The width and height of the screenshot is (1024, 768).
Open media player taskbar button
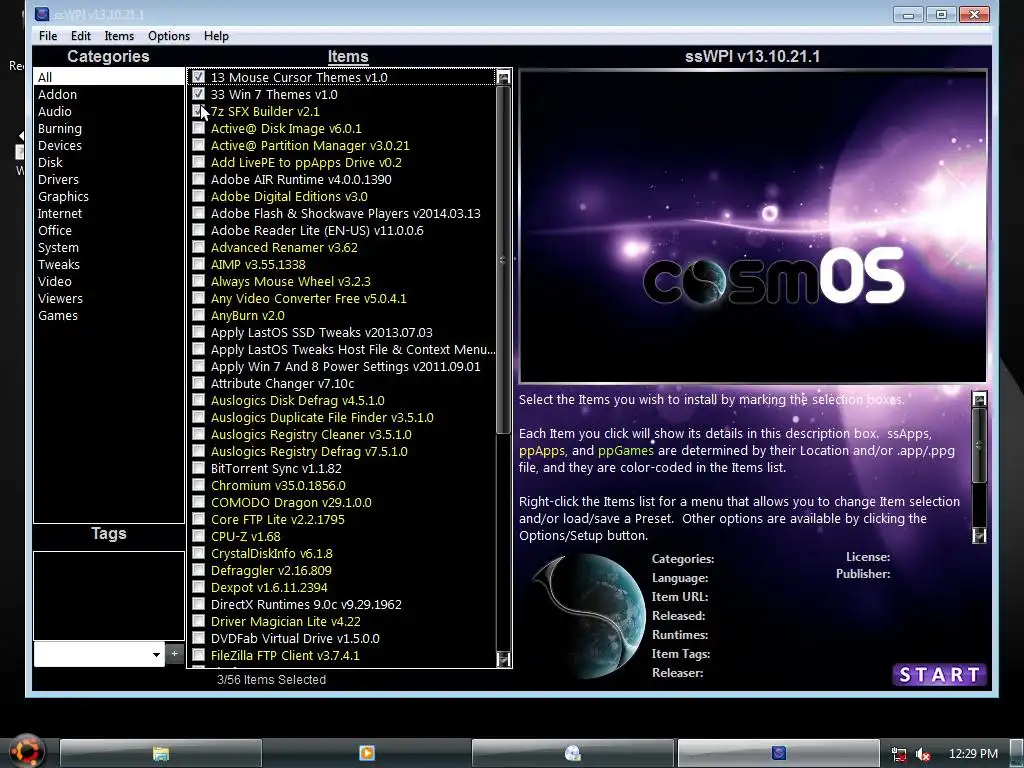367,753
